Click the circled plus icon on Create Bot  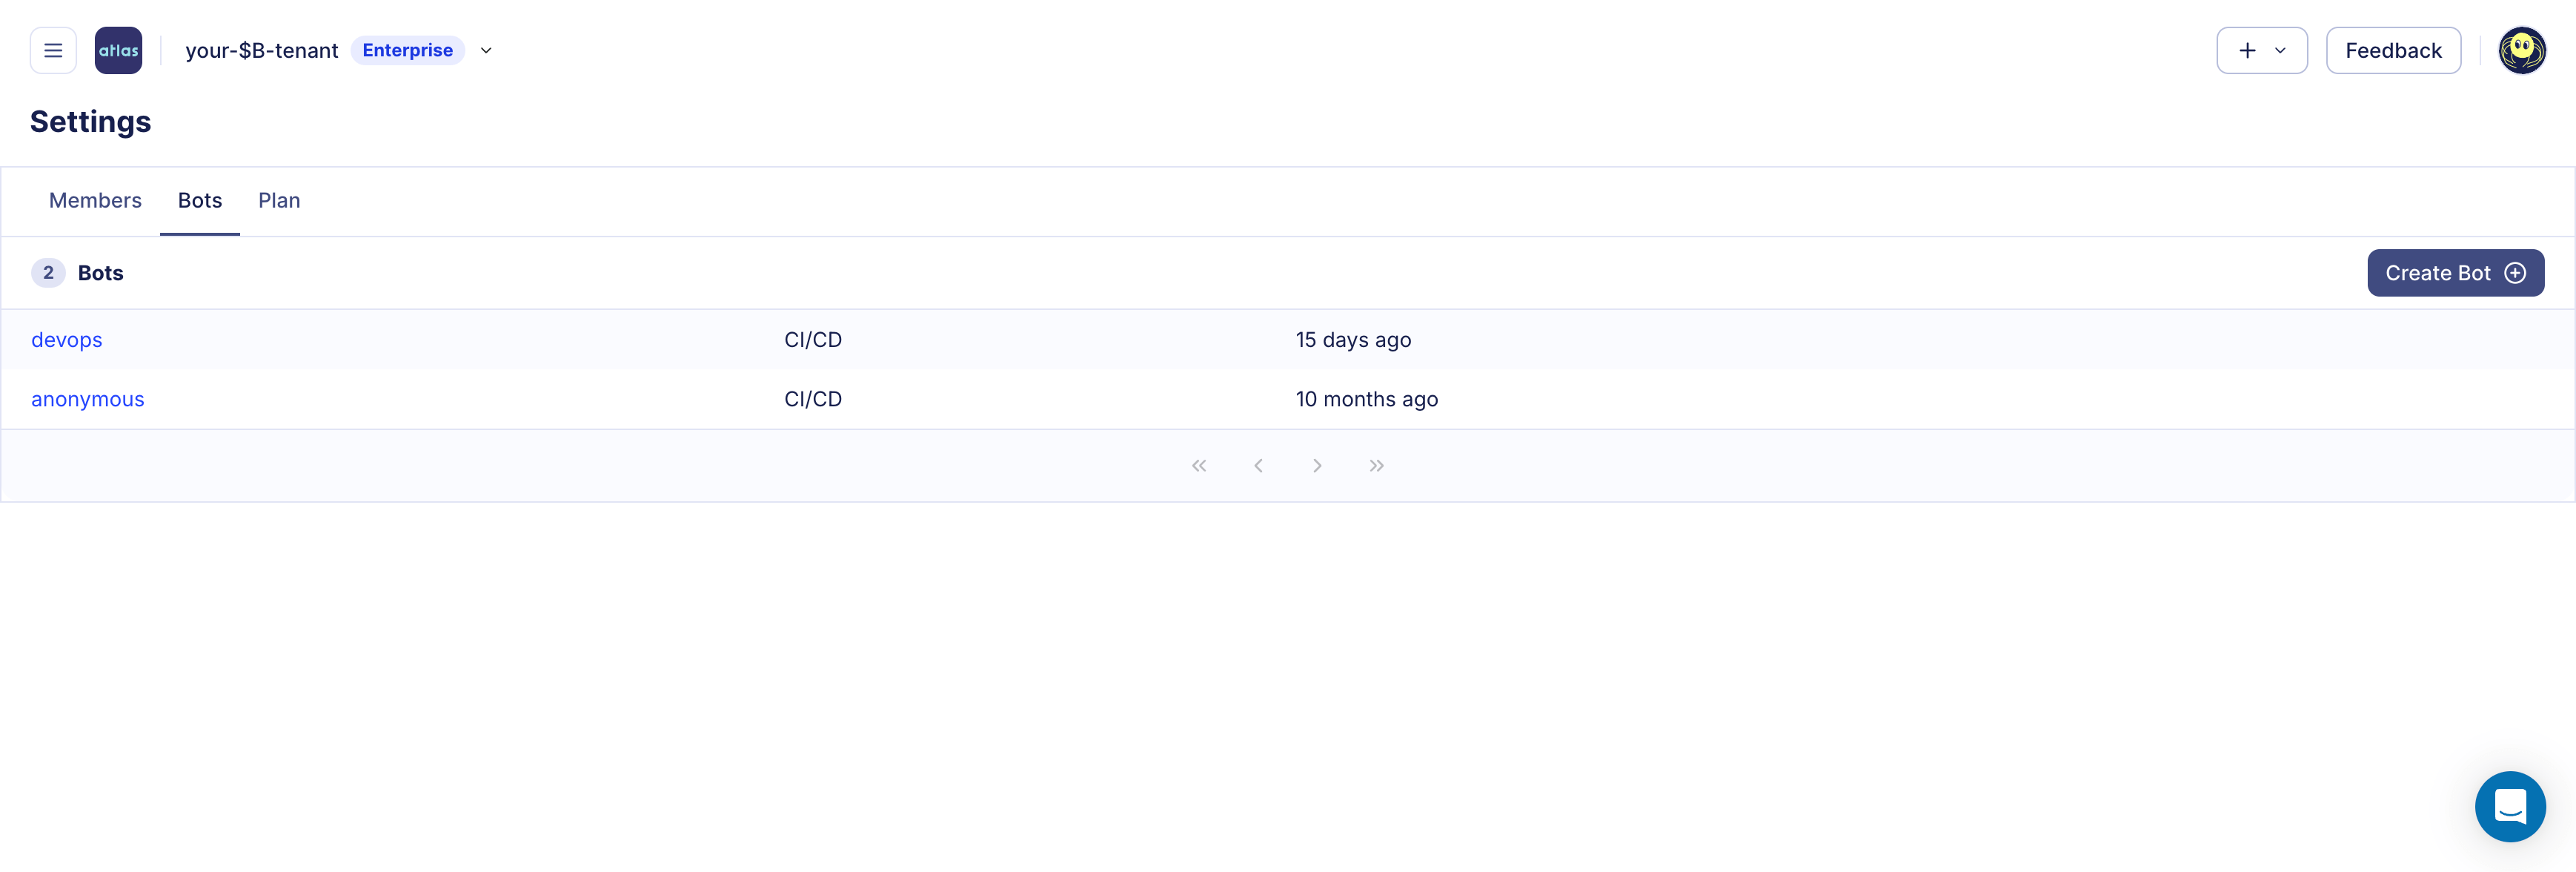(2516, 272)
